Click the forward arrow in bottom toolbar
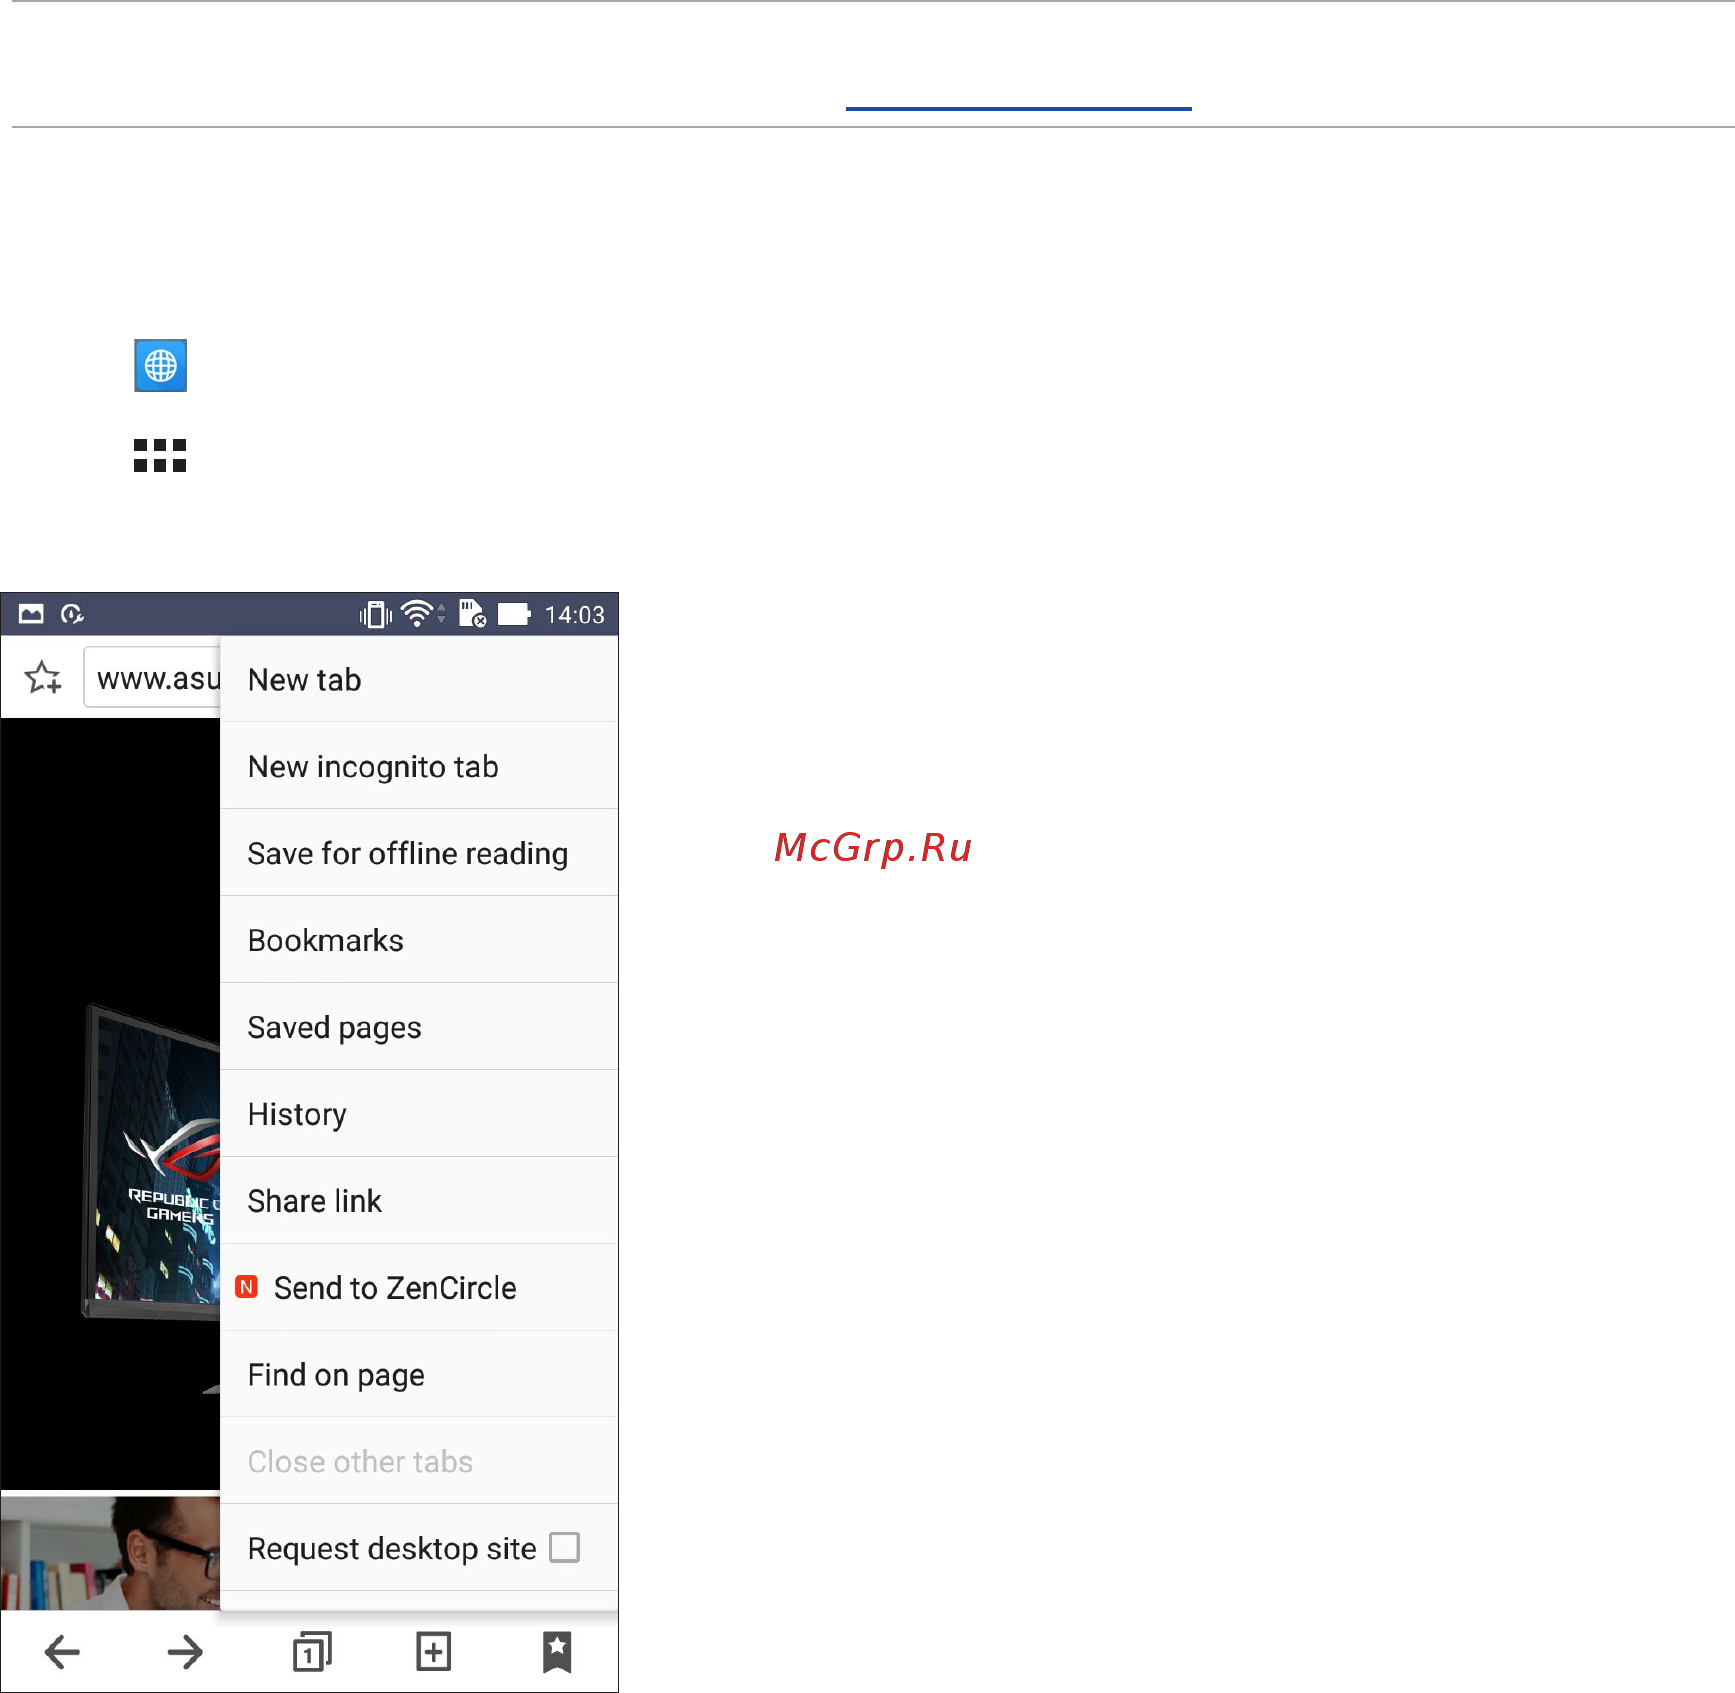This screenshot has height=1693, width=1735. [x=185, y=1652]
